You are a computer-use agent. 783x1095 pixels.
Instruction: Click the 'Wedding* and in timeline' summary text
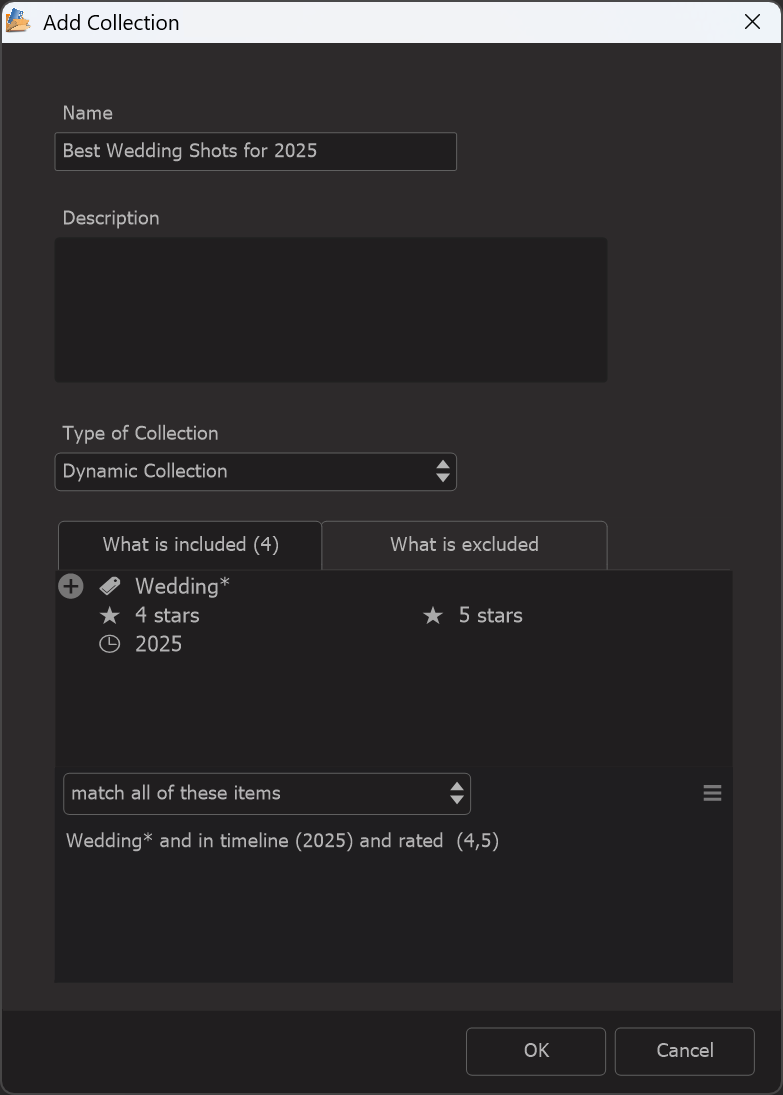point(283,841)
